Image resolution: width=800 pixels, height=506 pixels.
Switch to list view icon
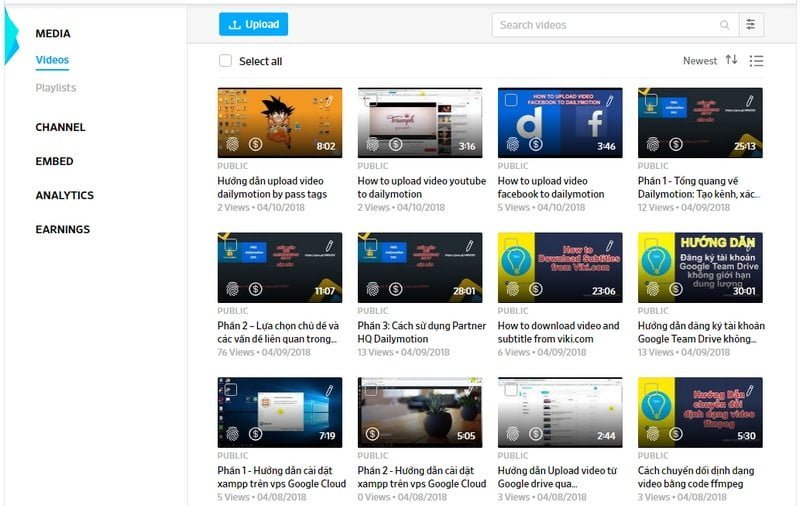756,61
